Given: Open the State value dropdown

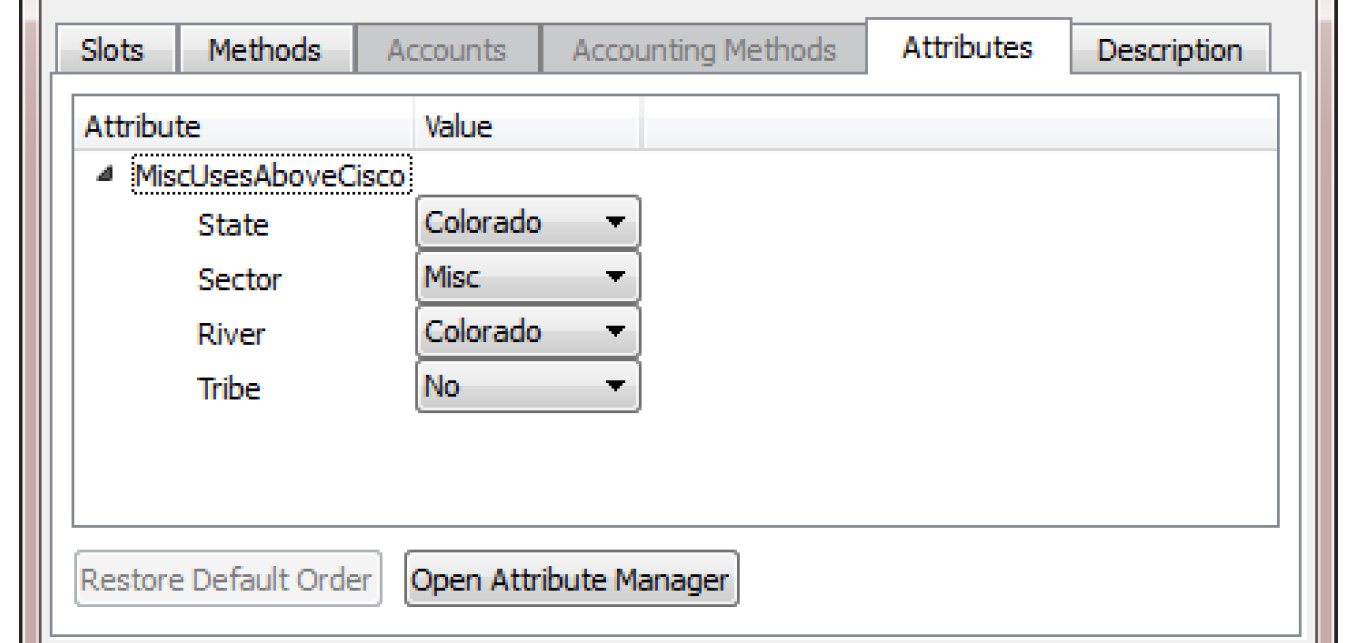Looking at the screenshot, I should click(527, 223).
